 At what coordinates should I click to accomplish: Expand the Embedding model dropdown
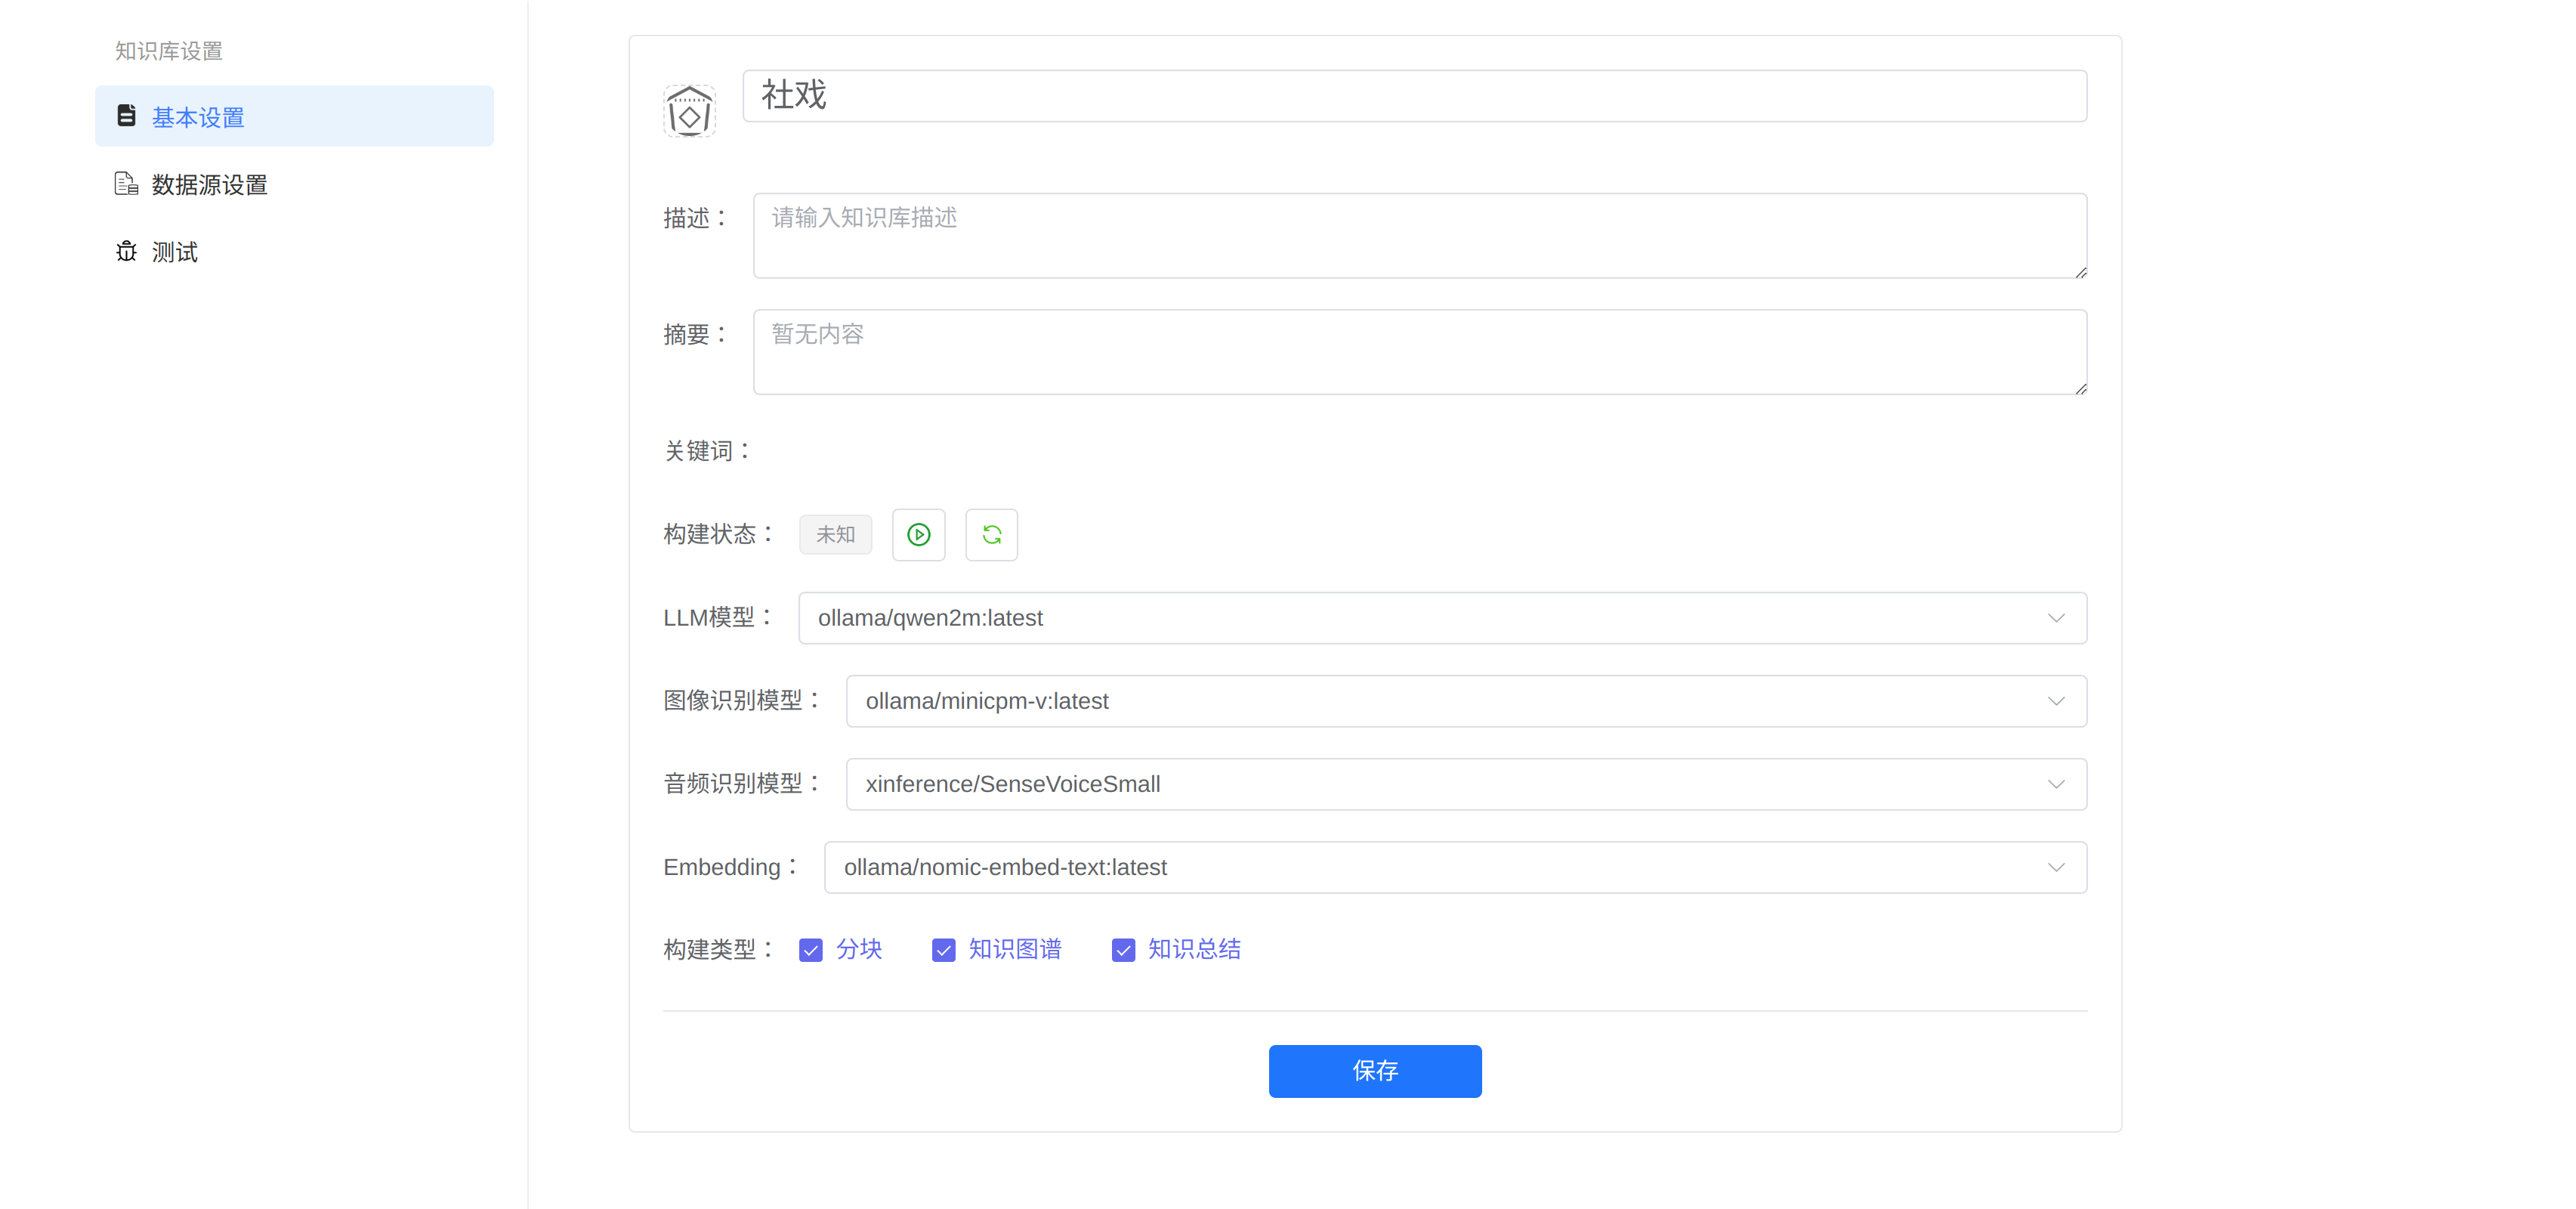(x=1454, y=867)
